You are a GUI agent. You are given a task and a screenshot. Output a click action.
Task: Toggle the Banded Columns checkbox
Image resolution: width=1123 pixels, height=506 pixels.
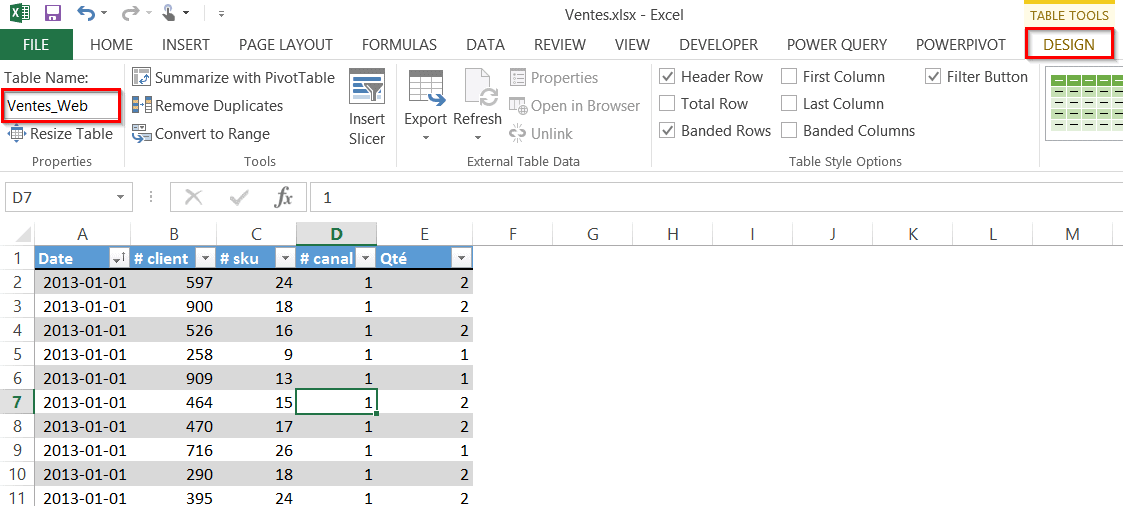click(x=790, y=131)
